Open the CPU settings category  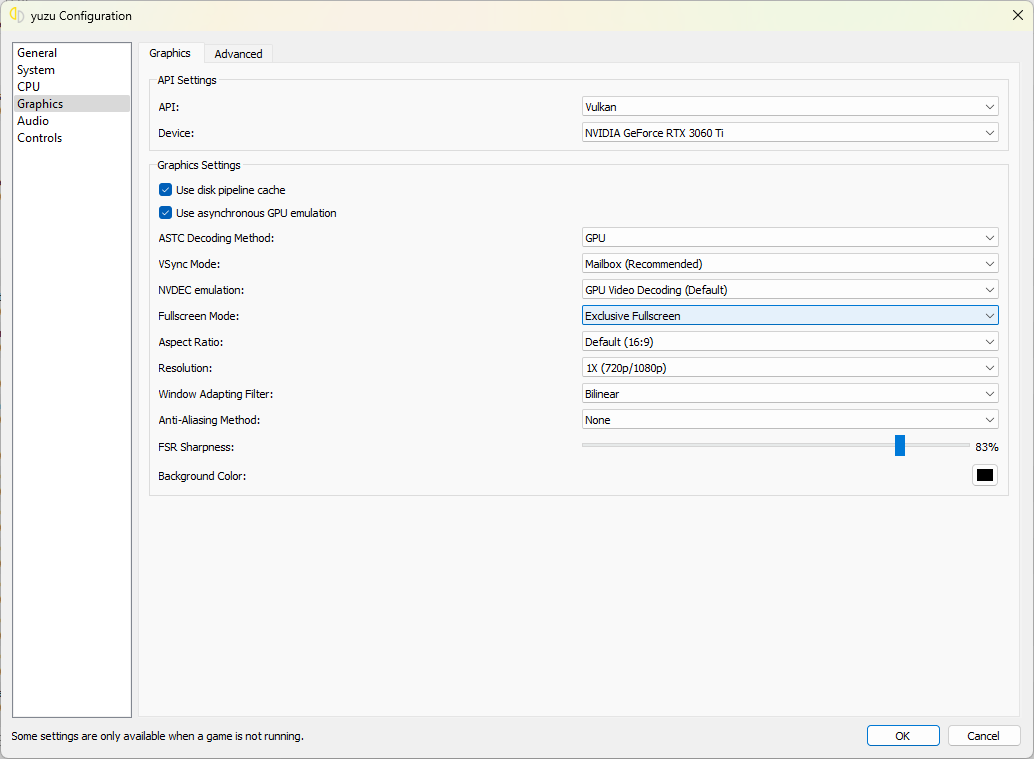pyautogui.click(x=29, y=87)
